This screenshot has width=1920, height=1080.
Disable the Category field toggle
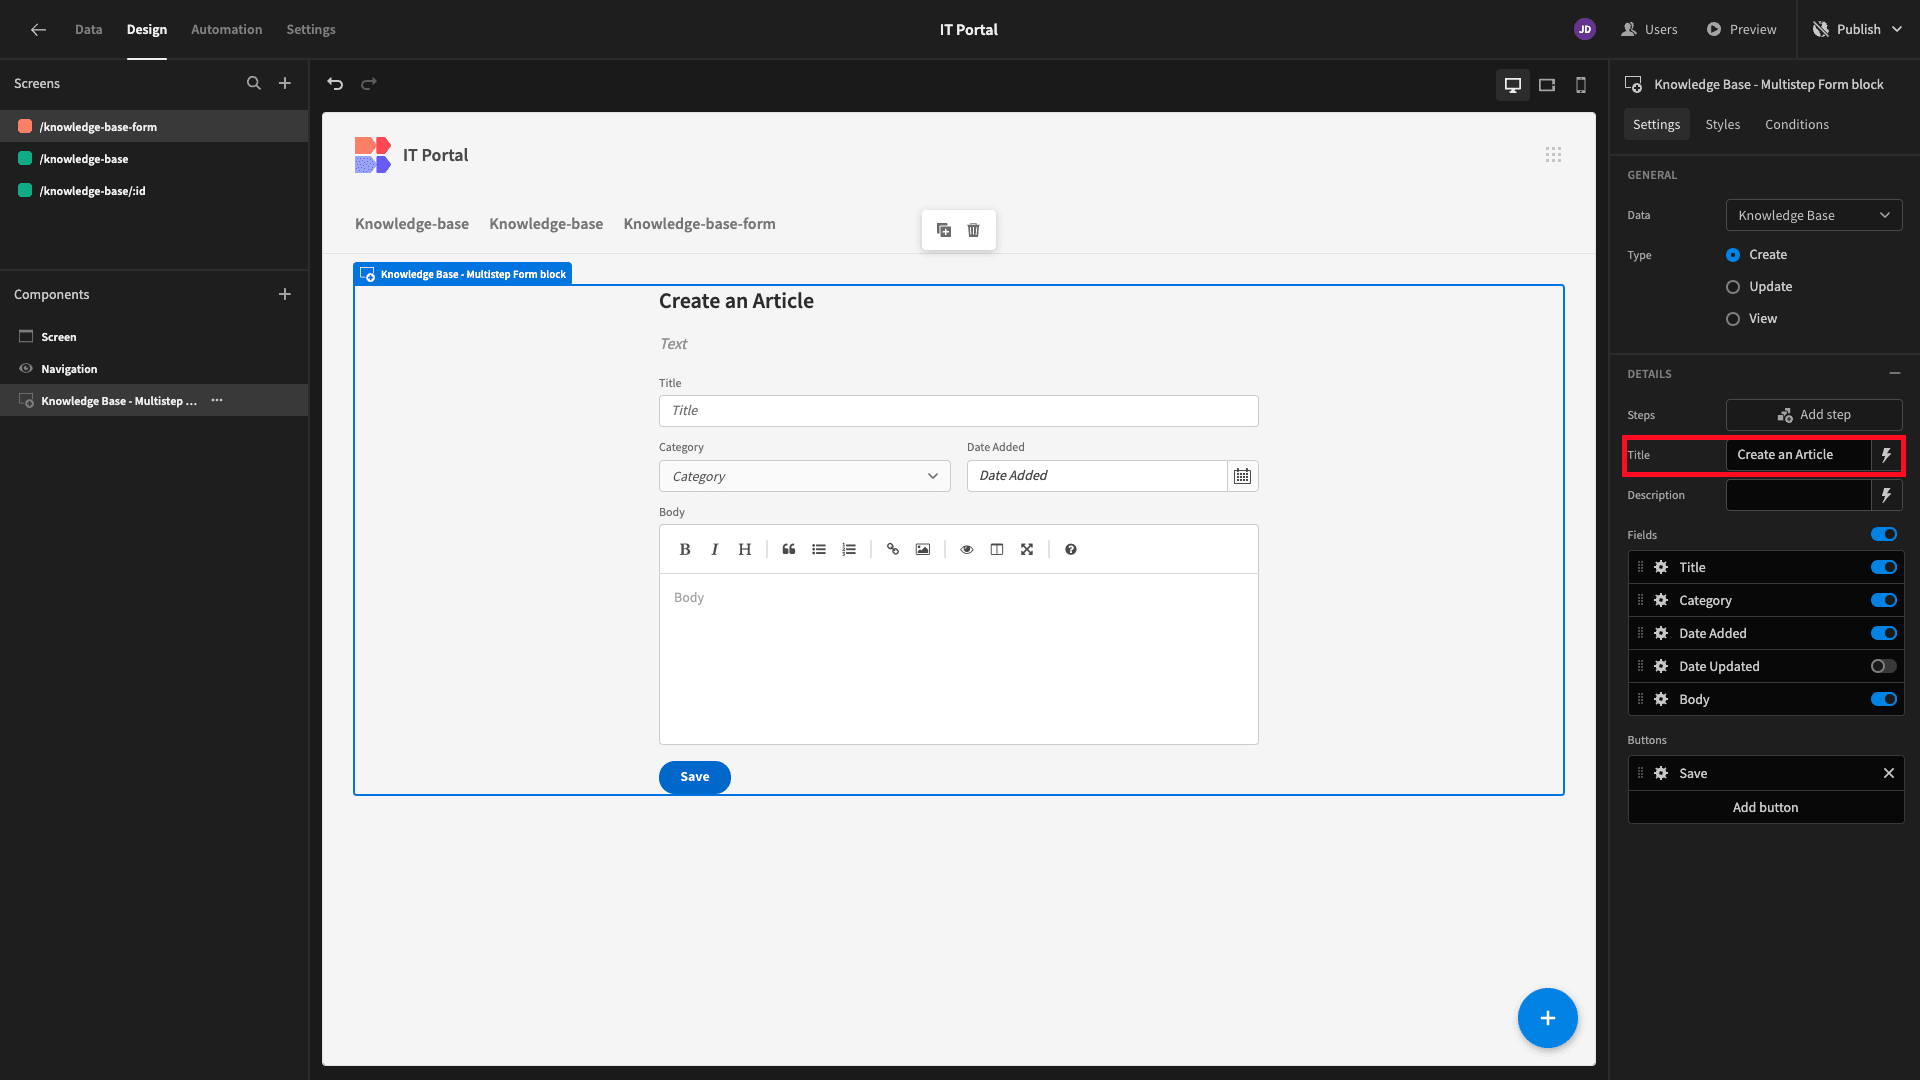coord(1884,600)
